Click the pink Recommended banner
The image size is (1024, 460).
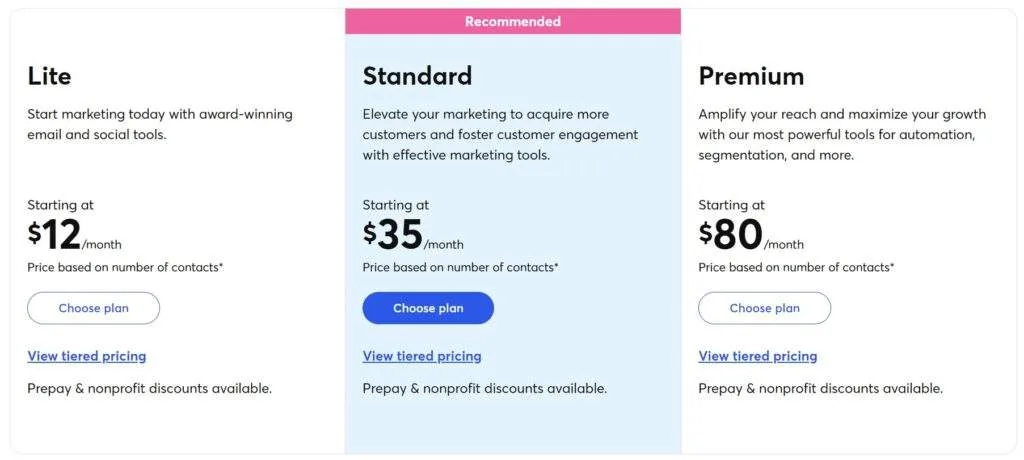tap(513, 21)
